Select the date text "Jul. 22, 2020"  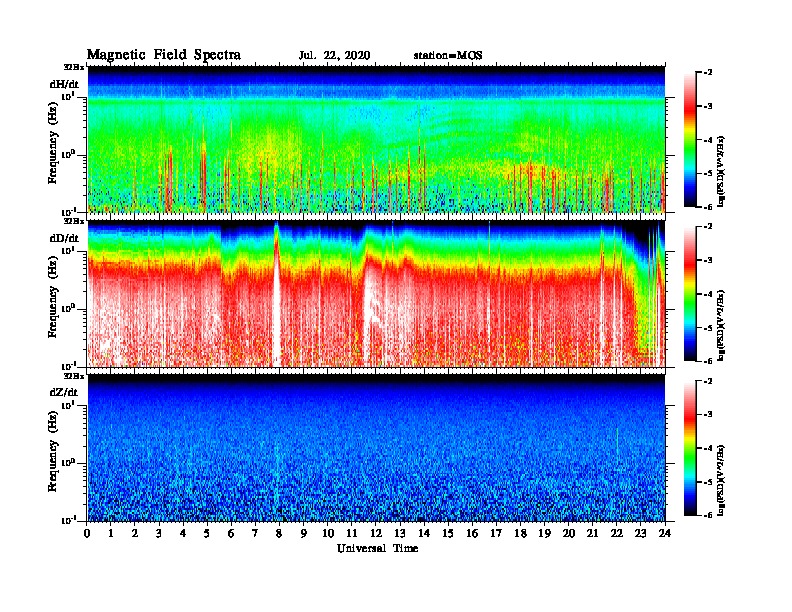[334, 56]
